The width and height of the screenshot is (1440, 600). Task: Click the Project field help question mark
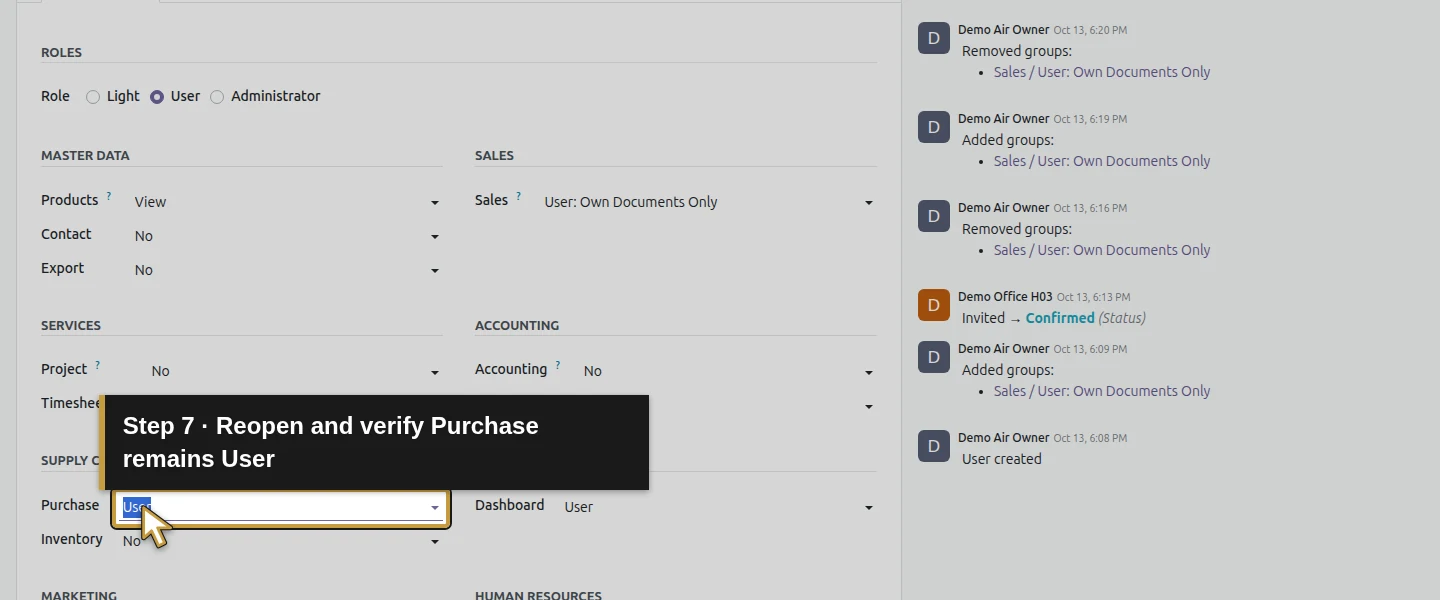point(98,365)
